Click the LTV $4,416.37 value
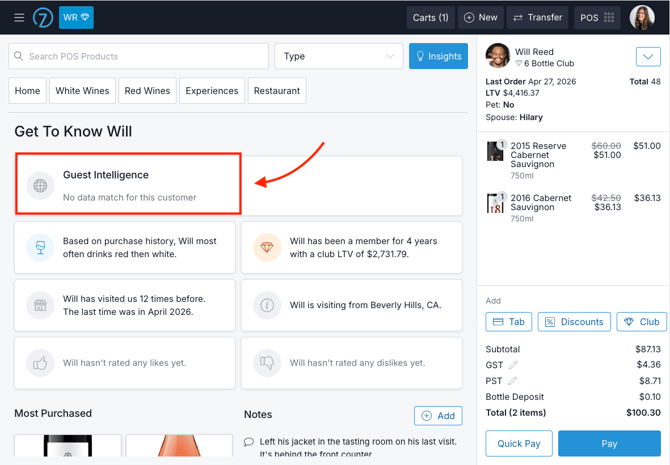The height and width of the screenshot is (465, 670). (x=521, y=93)
